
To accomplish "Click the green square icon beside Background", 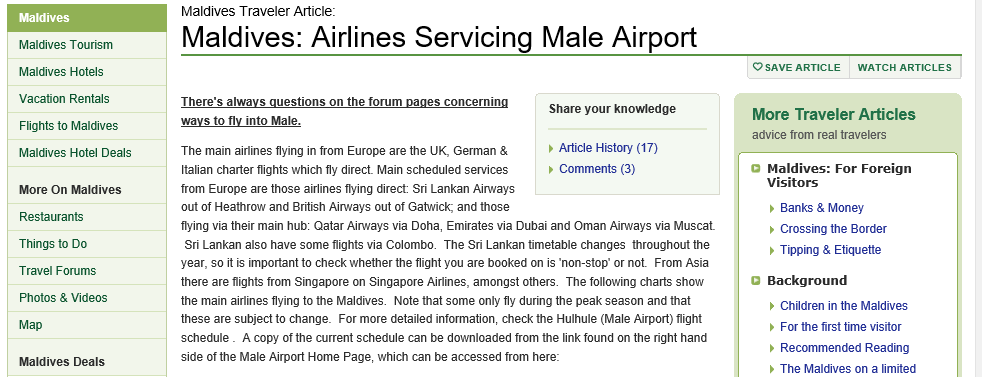I will click(x=756, y=281).
